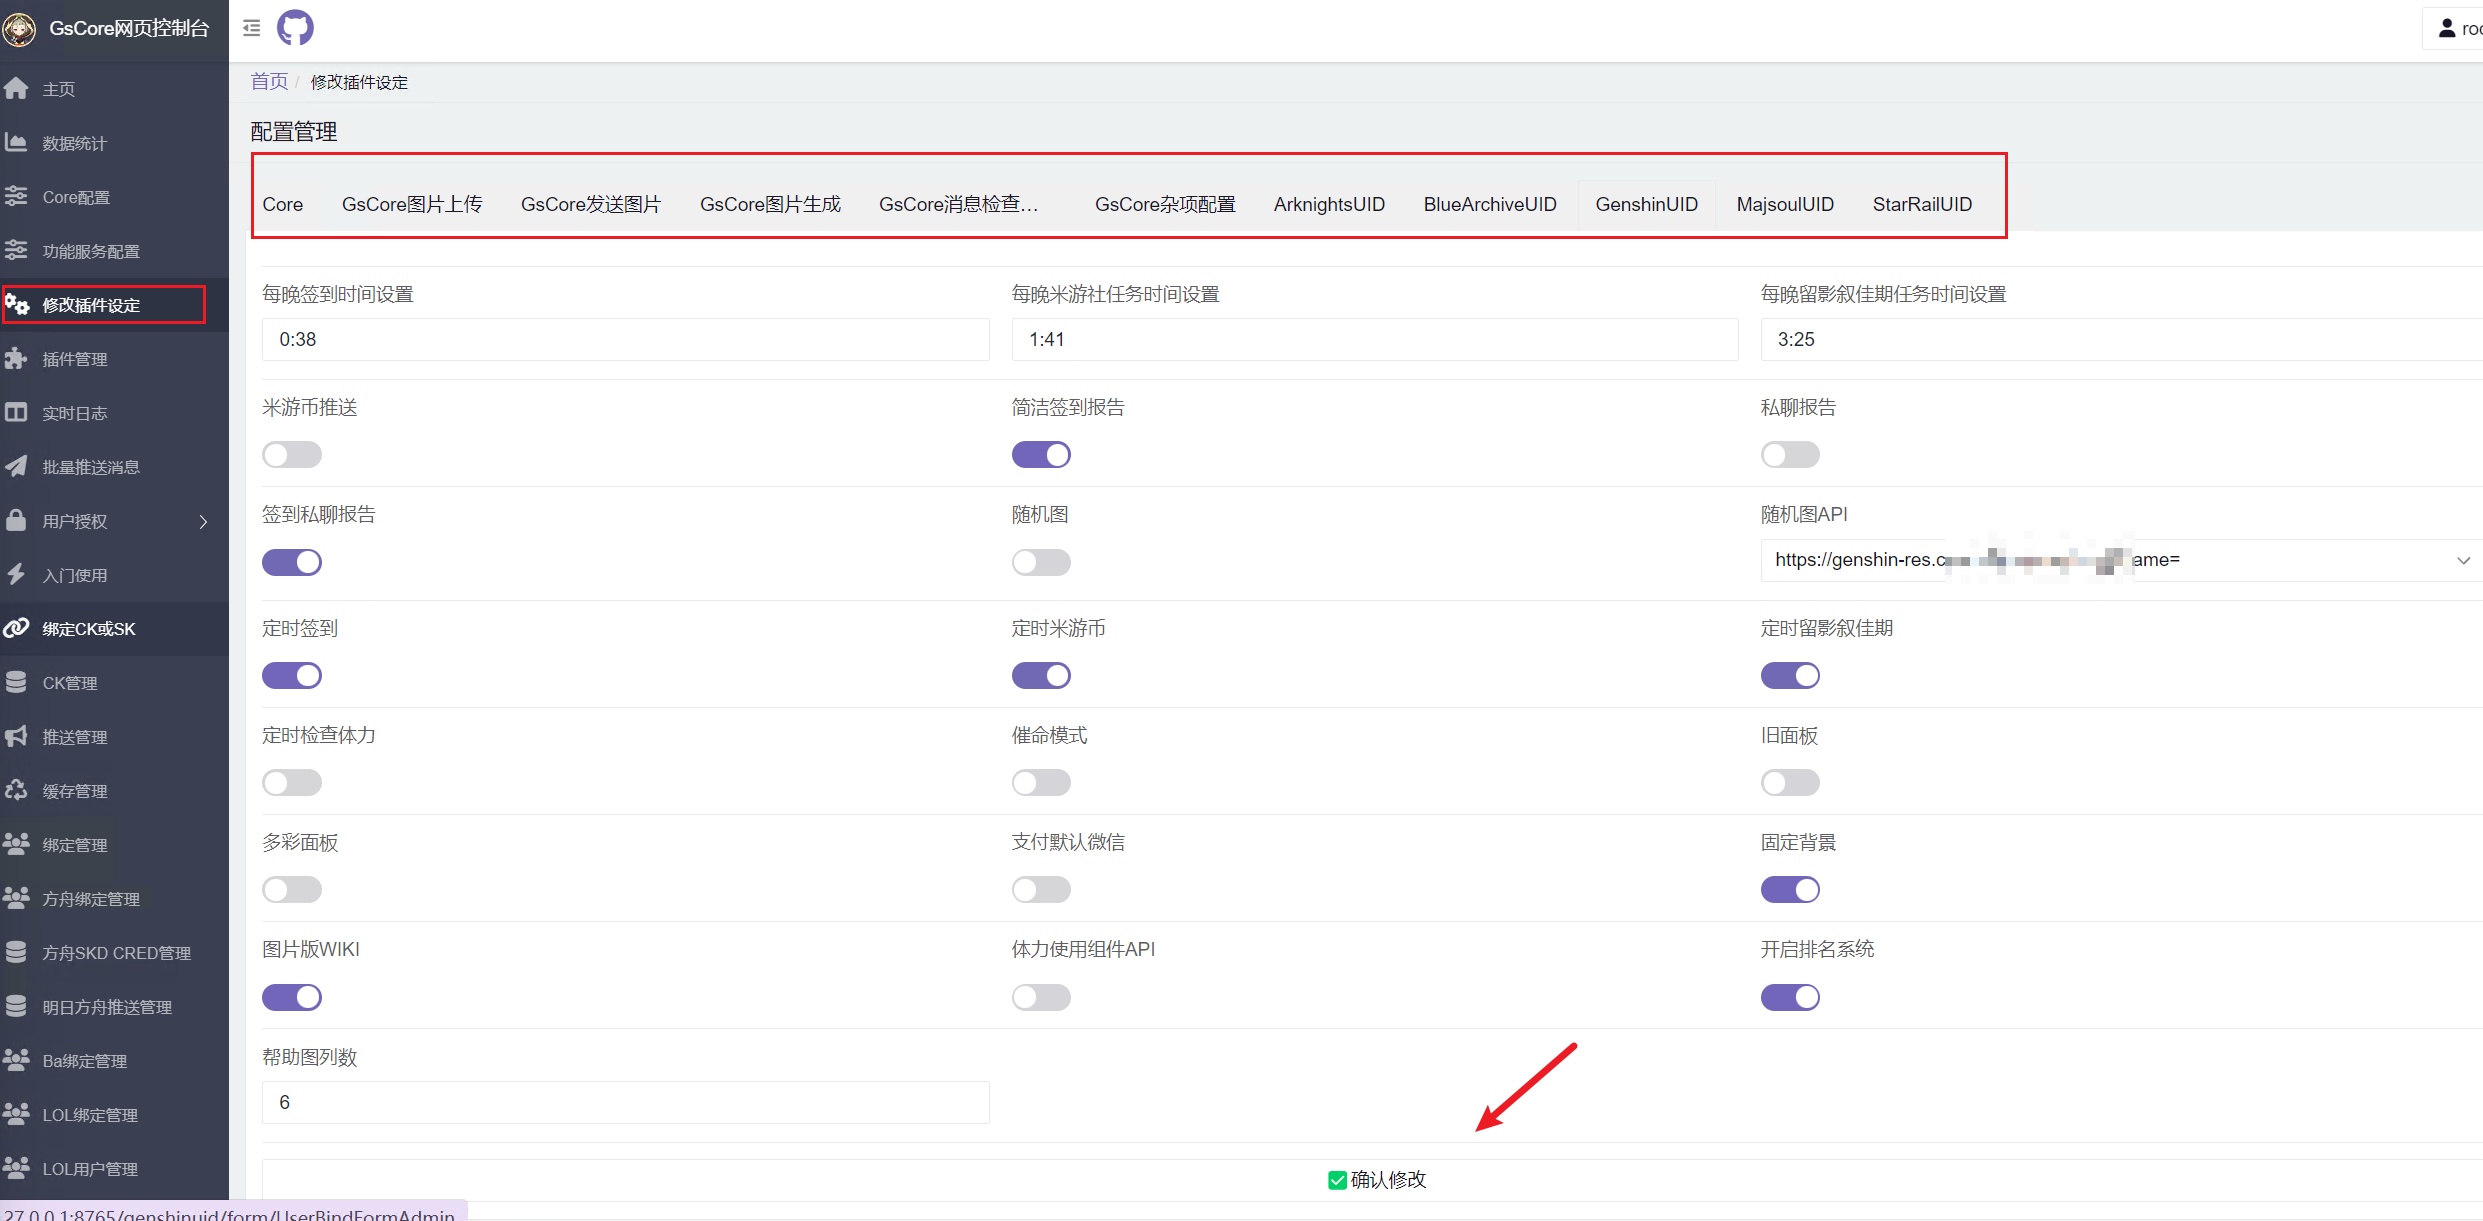
Task: Click the users icon beside LOL绑定管理
Action: point(16,1115)
